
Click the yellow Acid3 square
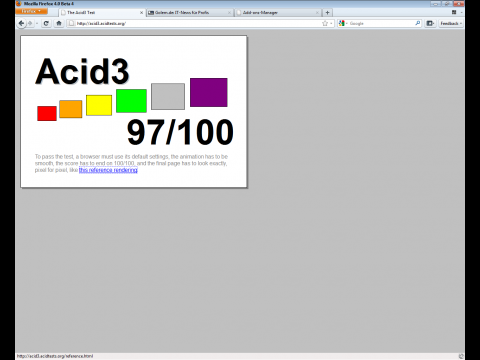(99, 105)
